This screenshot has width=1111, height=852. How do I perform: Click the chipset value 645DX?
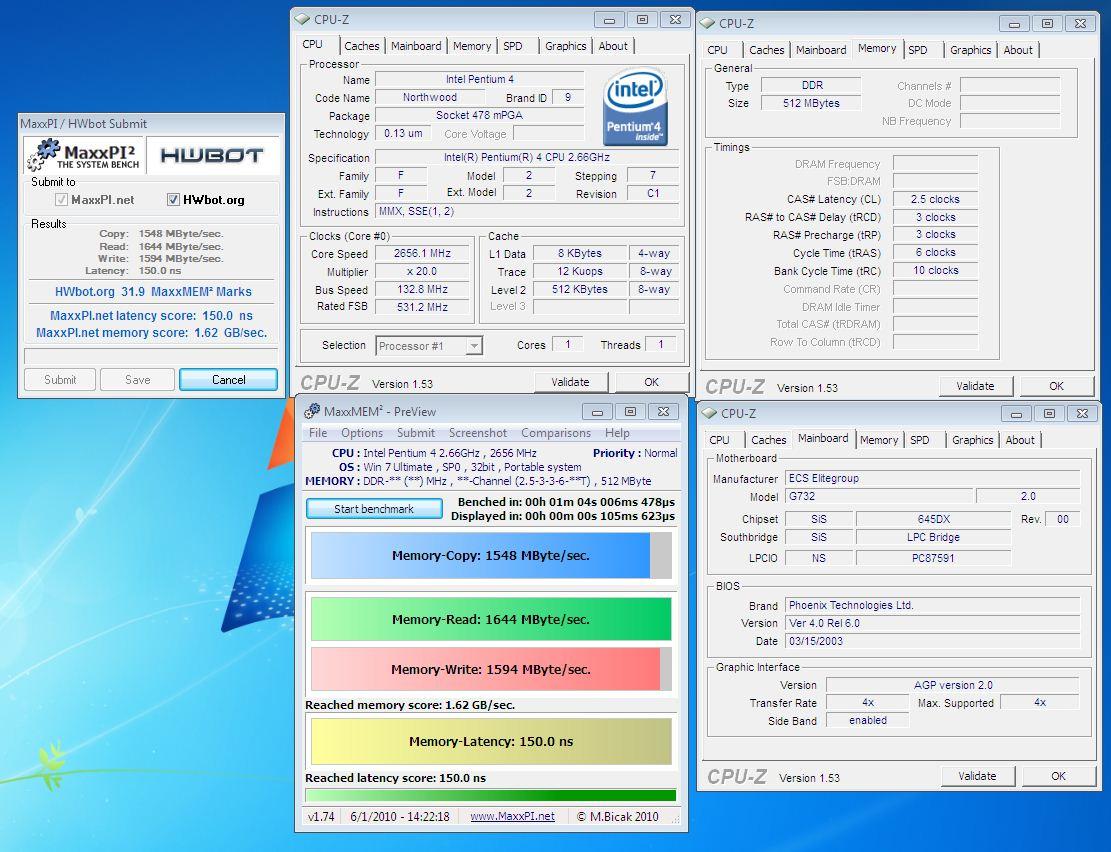pyautogui.click(x=933, y=519)
